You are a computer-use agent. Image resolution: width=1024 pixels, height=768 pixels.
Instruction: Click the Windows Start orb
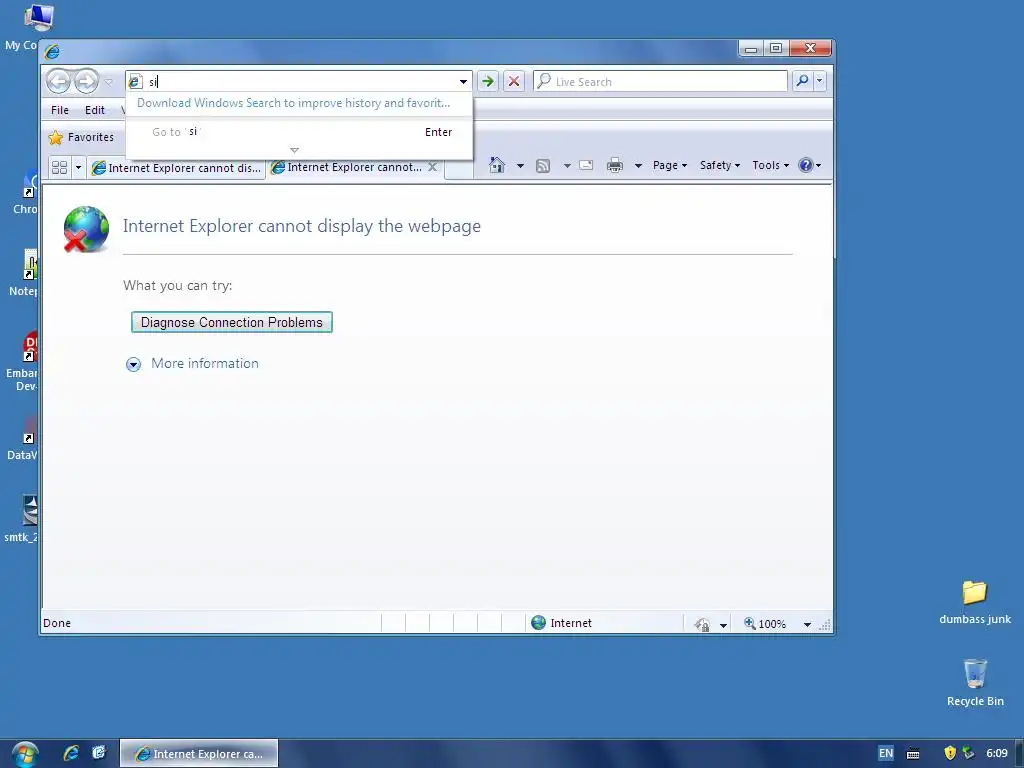tap(24, 754)
